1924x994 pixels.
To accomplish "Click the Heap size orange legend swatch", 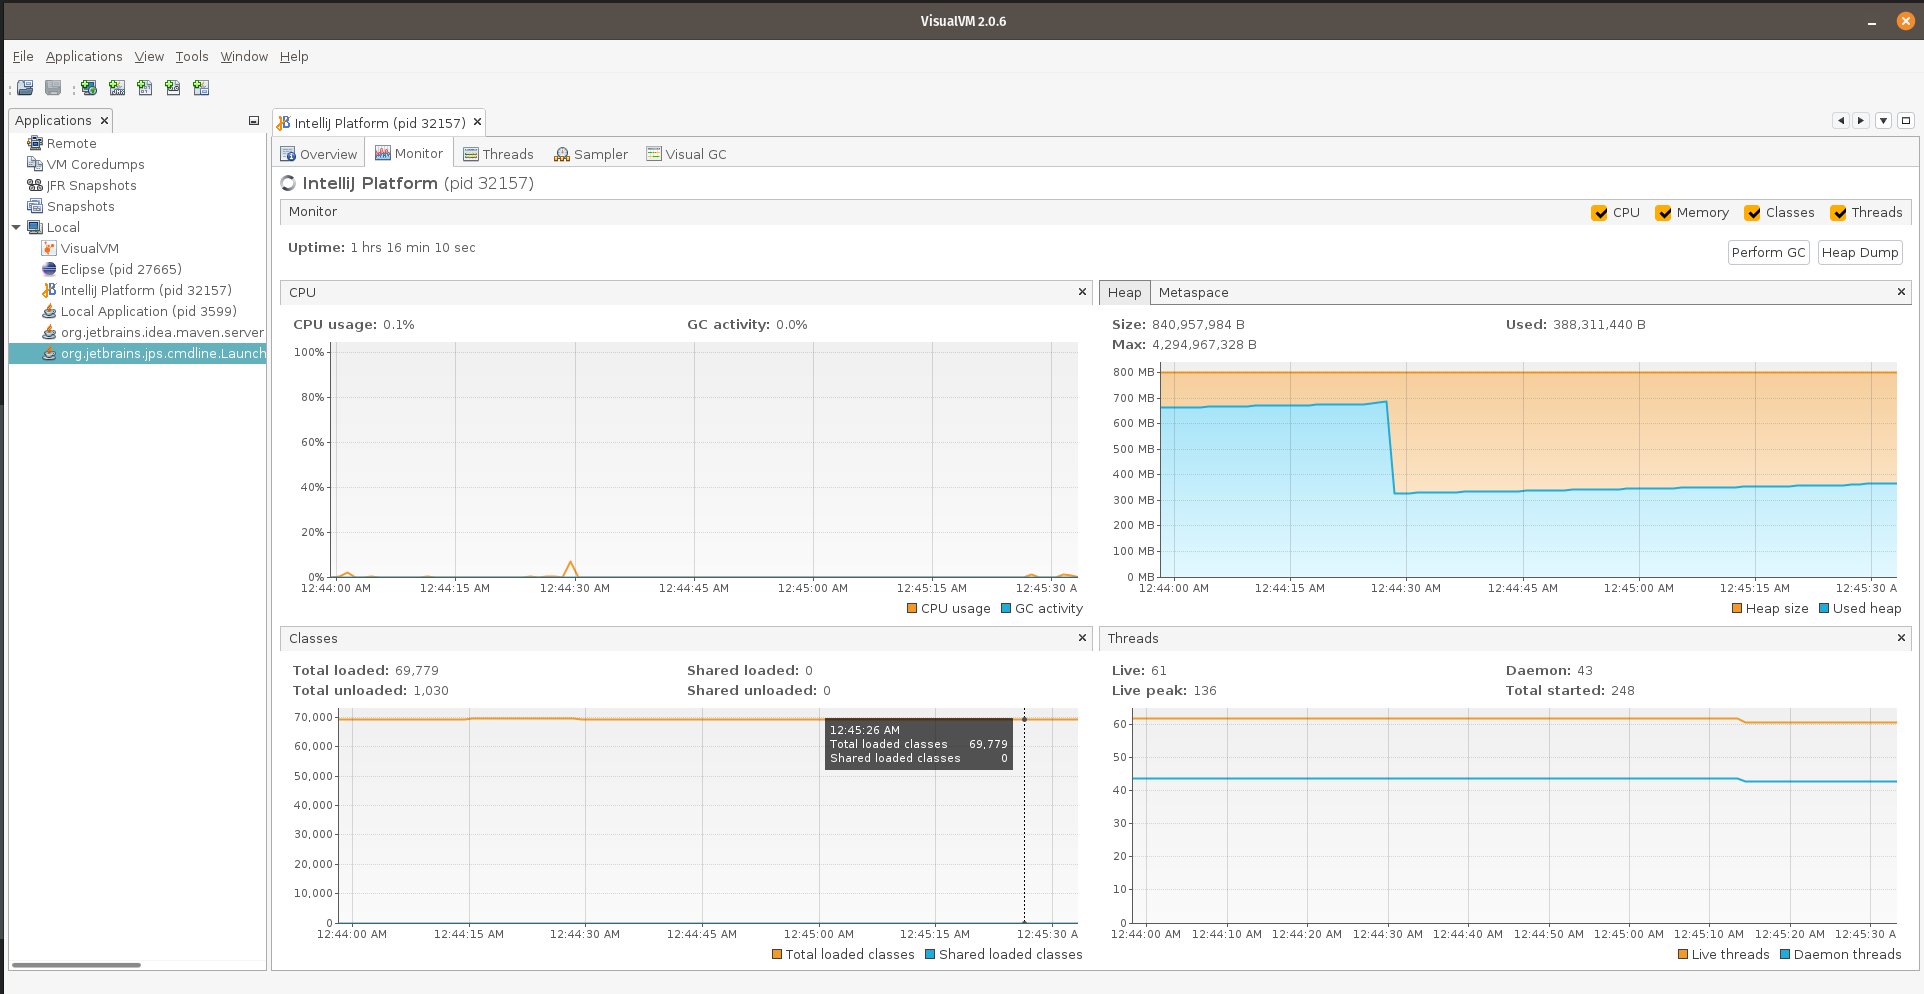I will (1737, 608).
